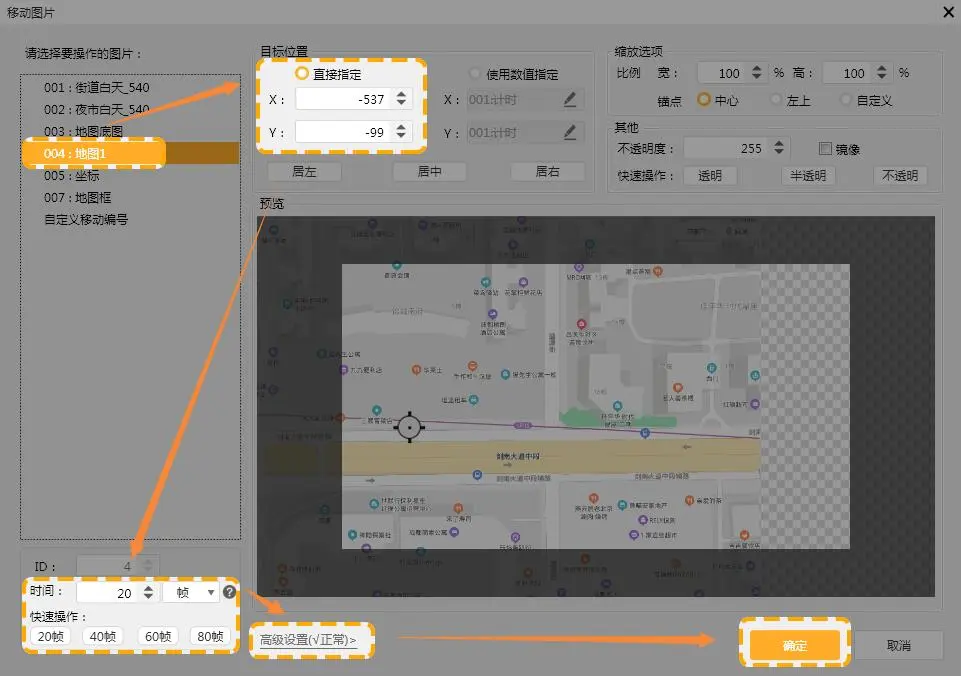This screenshot has width=961, height=676.
Task: Click the pencil icon beside X 001计时
Action: point(570,99)
